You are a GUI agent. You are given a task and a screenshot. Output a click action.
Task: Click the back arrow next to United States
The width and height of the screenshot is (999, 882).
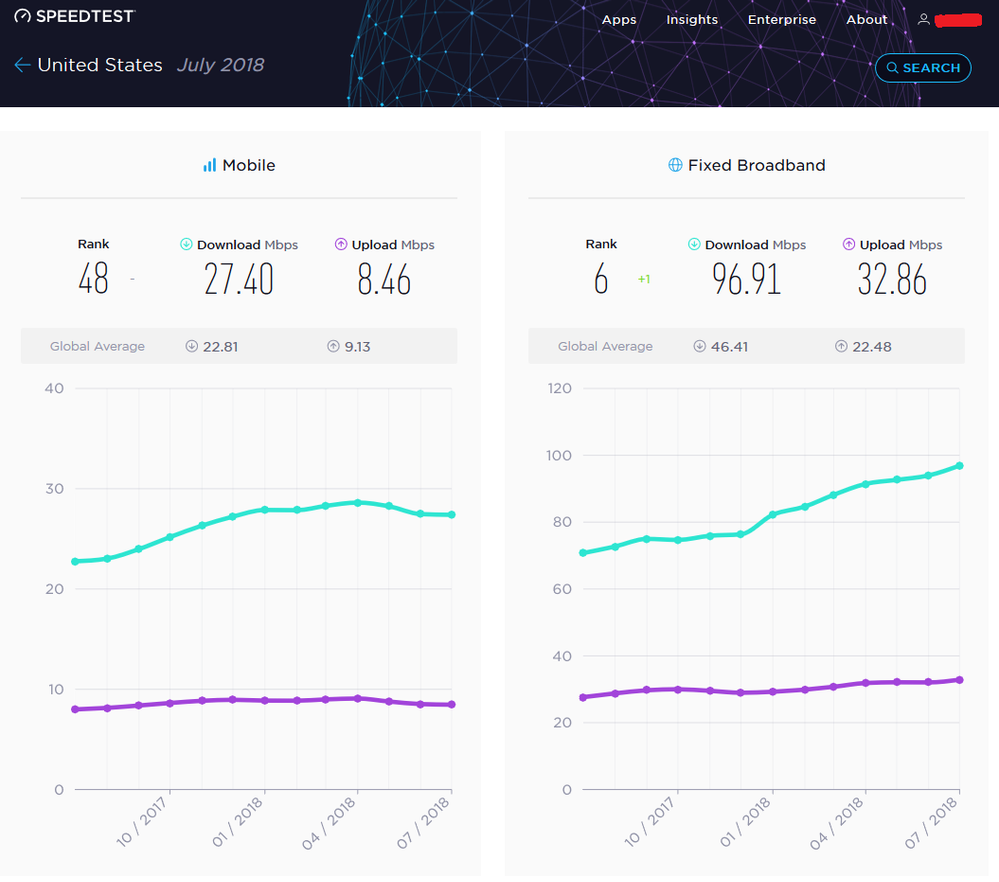point(20,64)
